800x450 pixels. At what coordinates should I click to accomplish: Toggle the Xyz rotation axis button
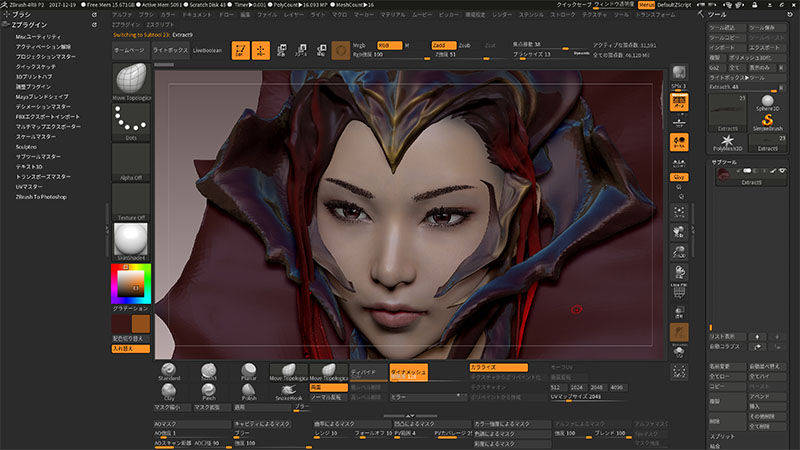click(679, 176)
